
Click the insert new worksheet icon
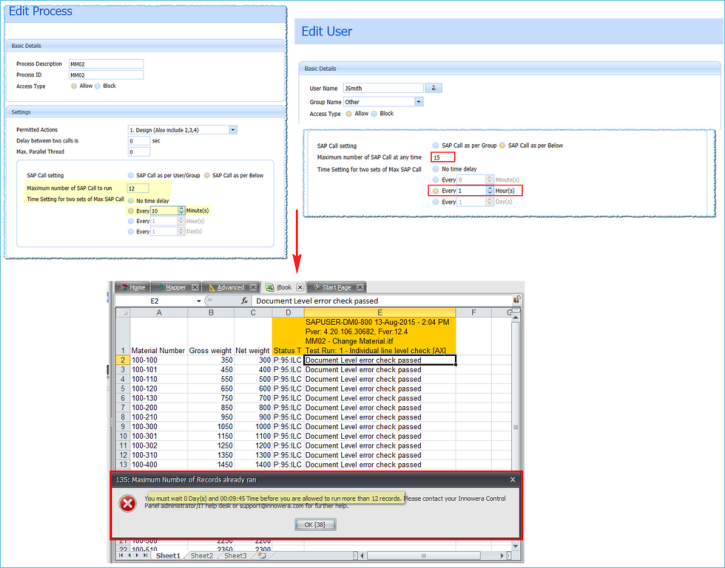click(x=262, y=556)
